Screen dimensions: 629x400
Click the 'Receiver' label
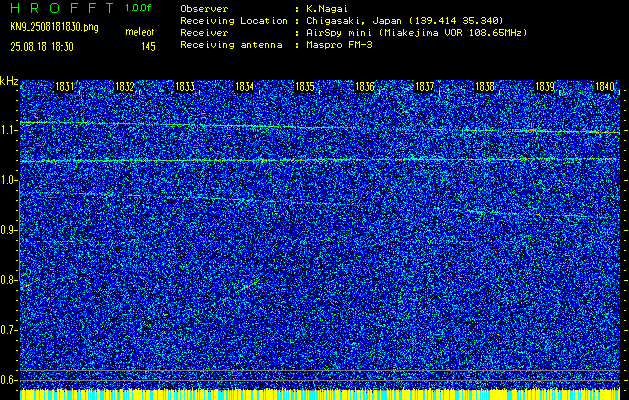point(204,33)
